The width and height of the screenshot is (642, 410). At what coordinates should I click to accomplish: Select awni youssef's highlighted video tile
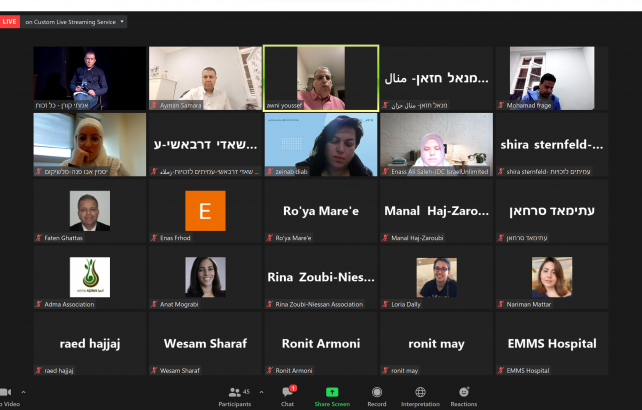(321, 78)
